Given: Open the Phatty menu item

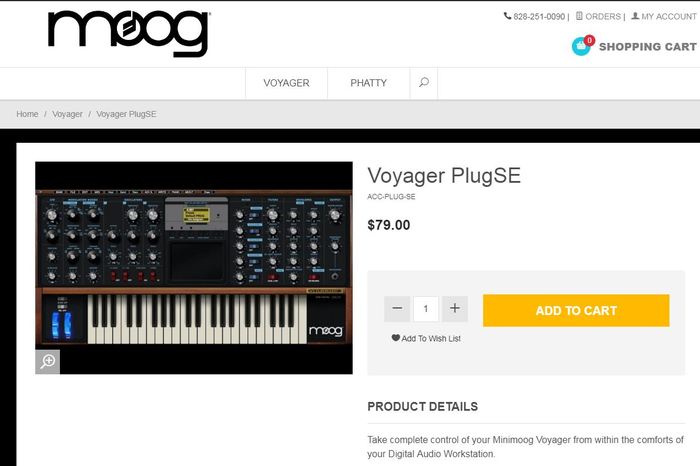Looking at the screenshot, I should (368, 83).
